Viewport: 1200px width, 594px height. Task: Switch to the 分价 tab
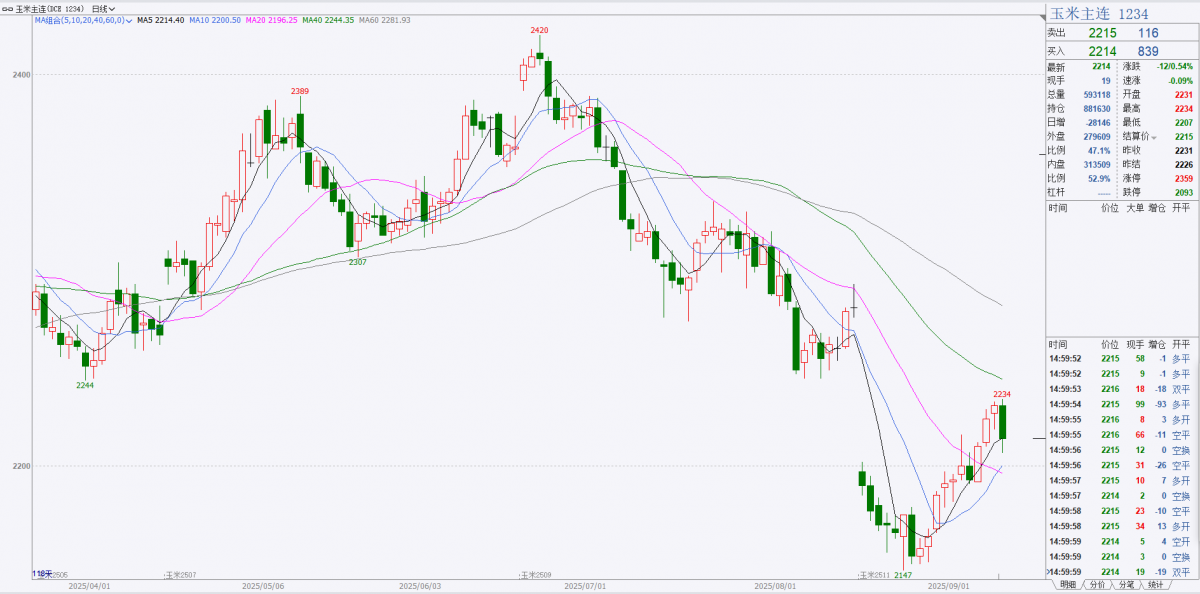pos(1097,584)
